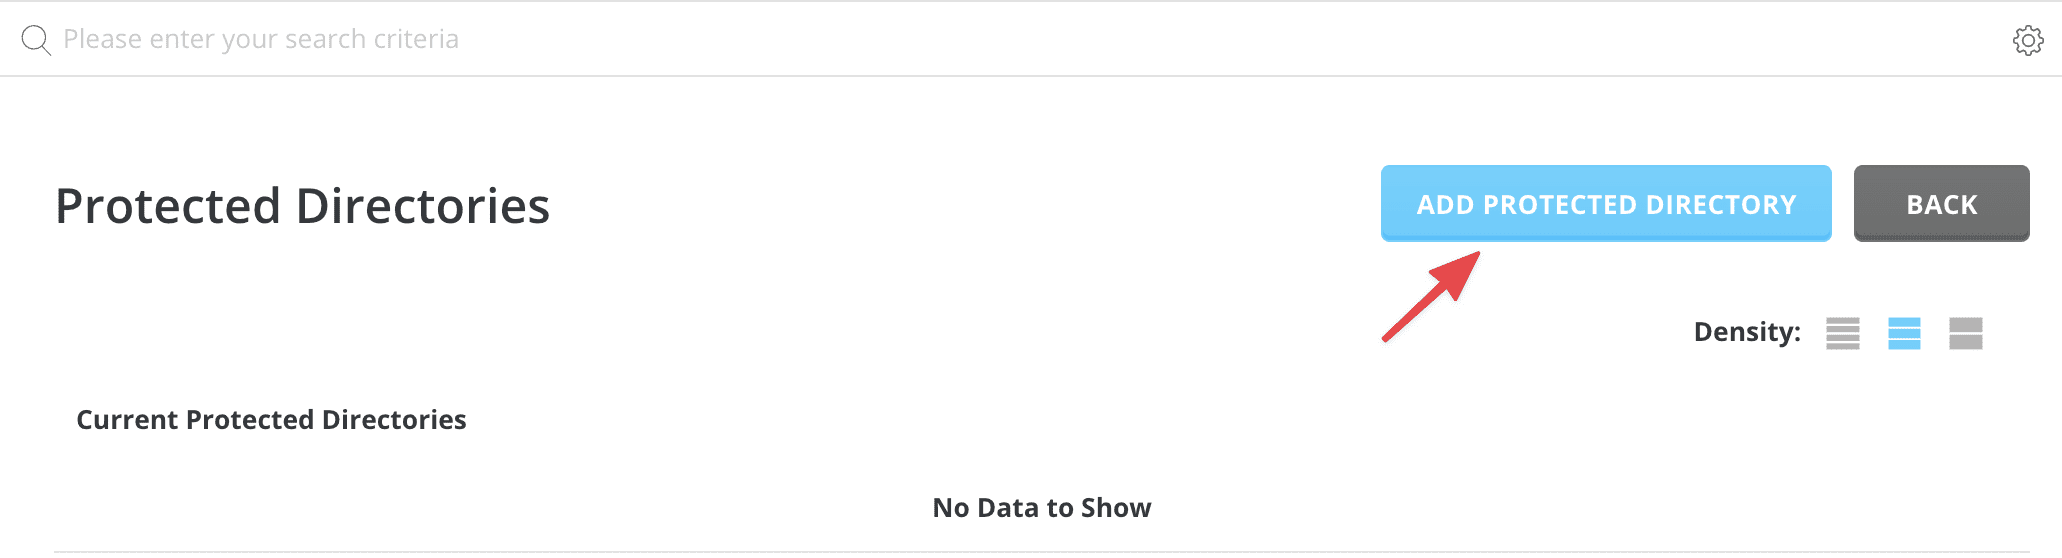Click the No Data to Show message
2062x558 pixels.
[1041, 508]
